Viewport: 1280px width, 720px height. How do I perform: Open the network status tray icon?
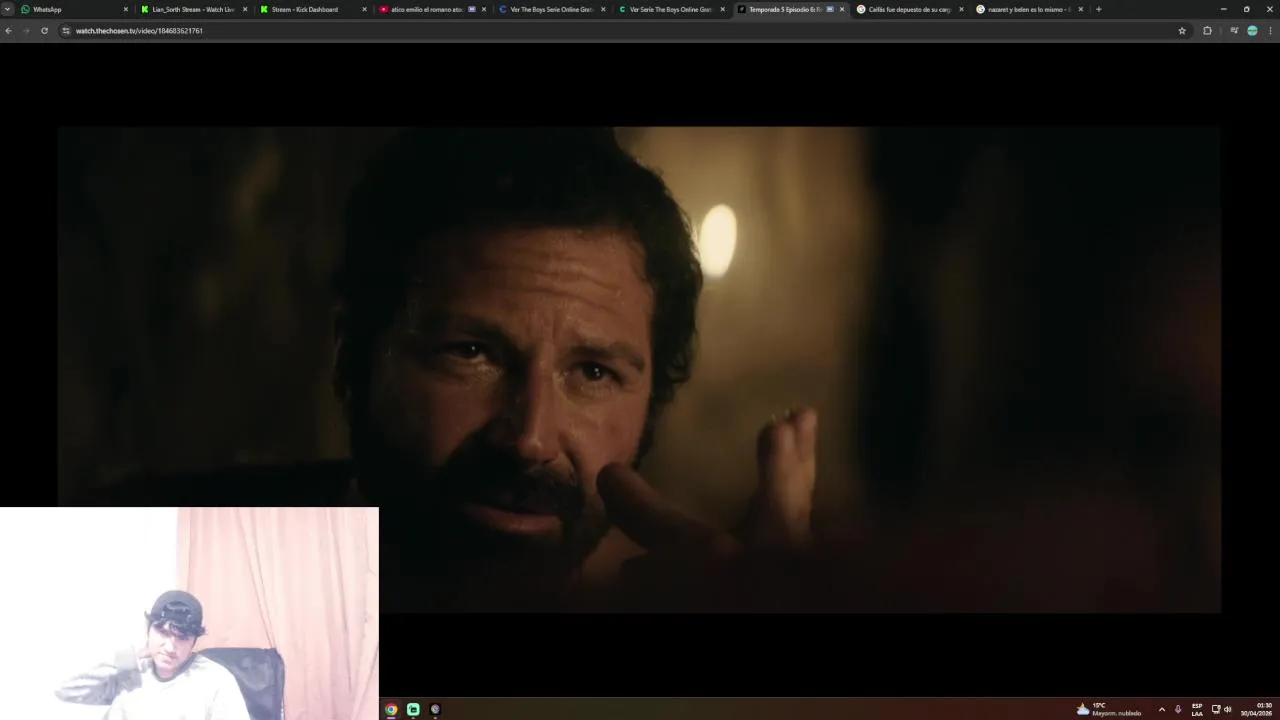point(1216,709)
